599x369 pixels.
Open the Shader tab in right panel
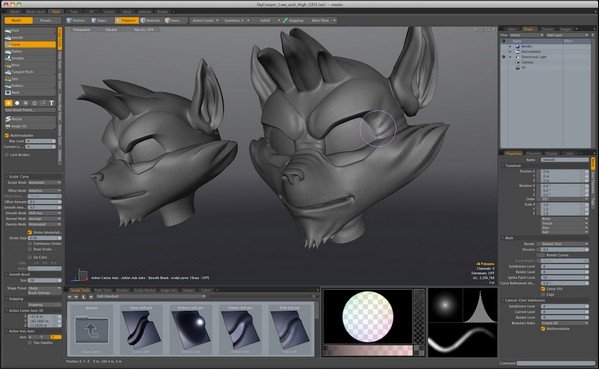pos(528,29)
